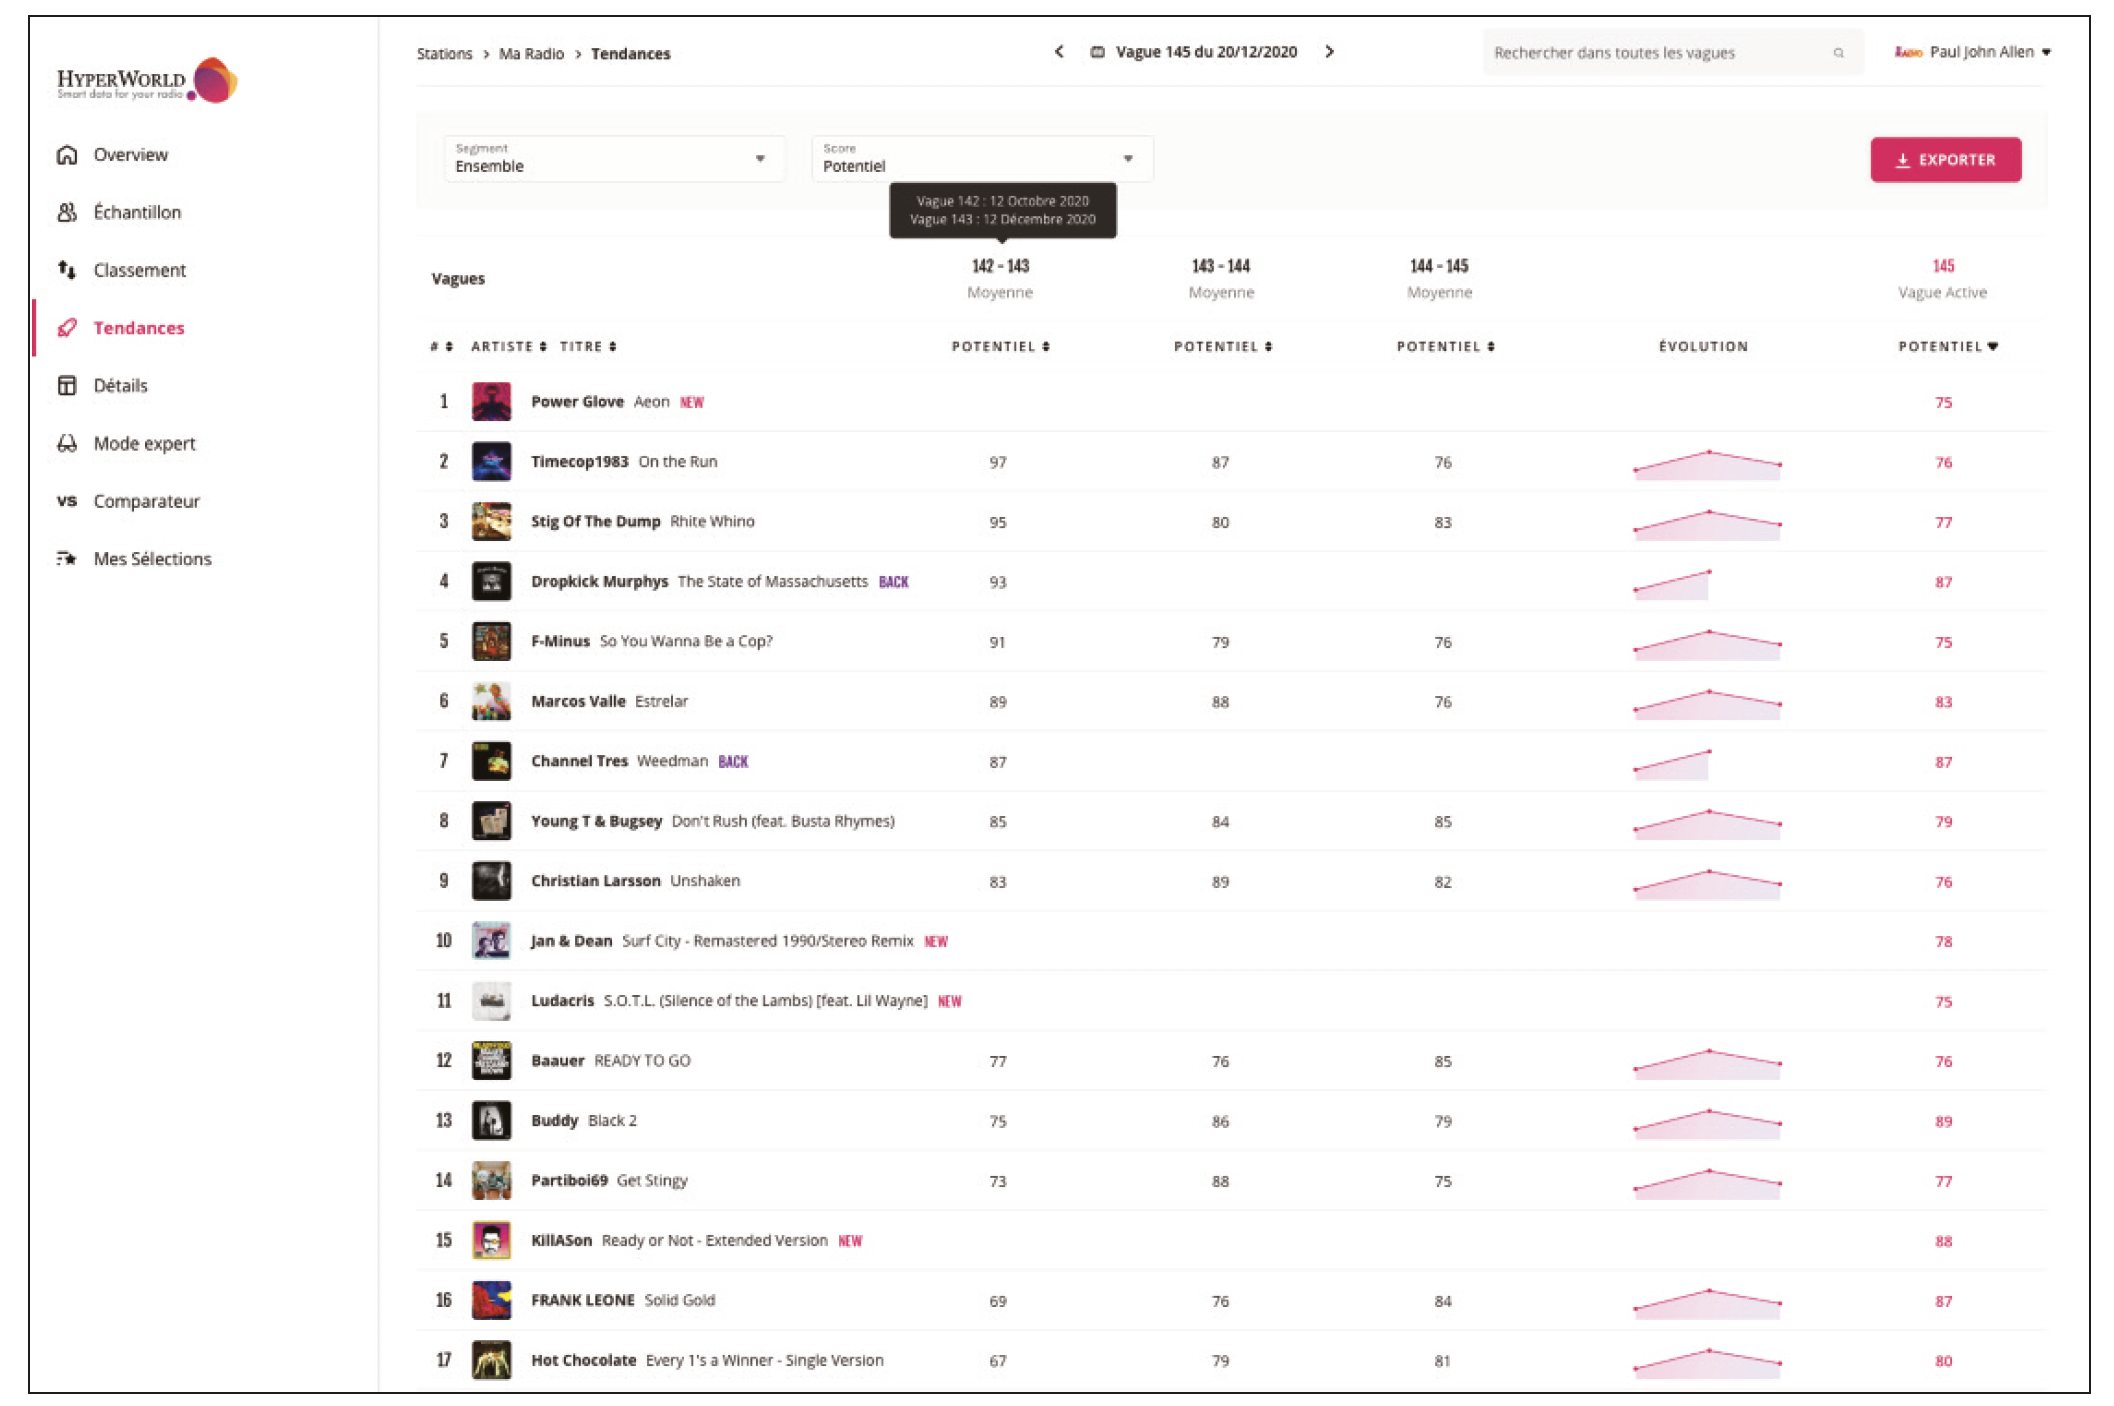This screenshot has width=2114, height=1406.
Task: Open the Tendances menu item
Action: coord(138,328)
